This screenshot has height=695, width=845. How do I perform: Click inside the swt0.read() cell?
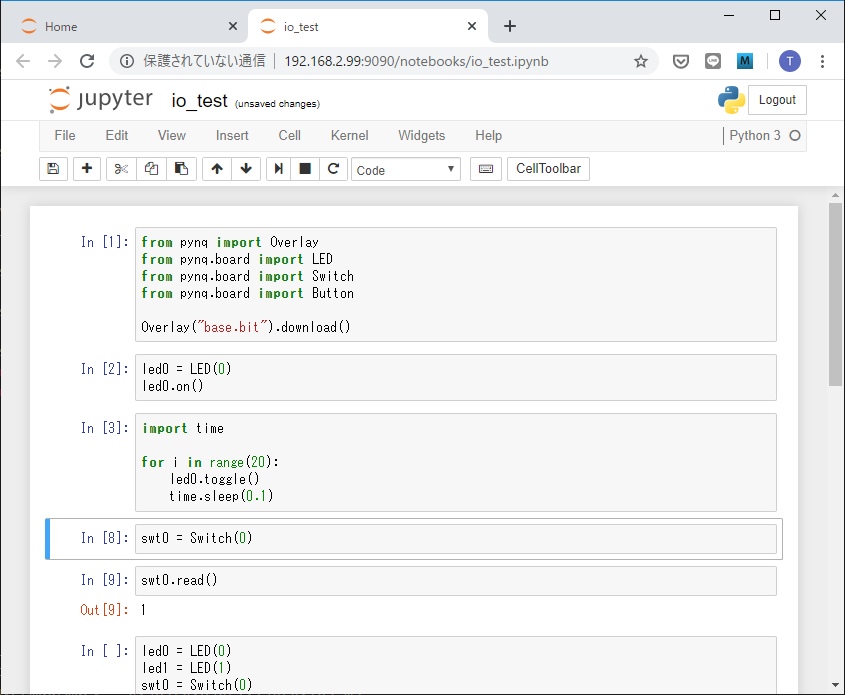point(455,581)
